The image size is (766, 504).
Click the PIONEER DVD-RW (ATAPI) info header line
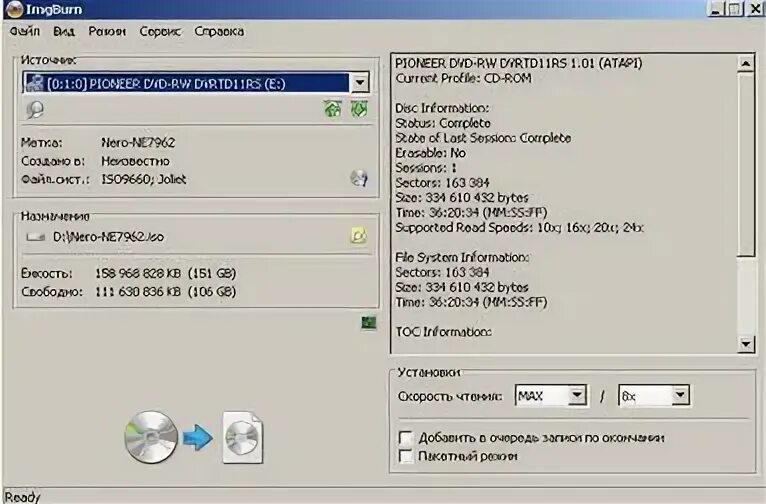coord(519,63)
